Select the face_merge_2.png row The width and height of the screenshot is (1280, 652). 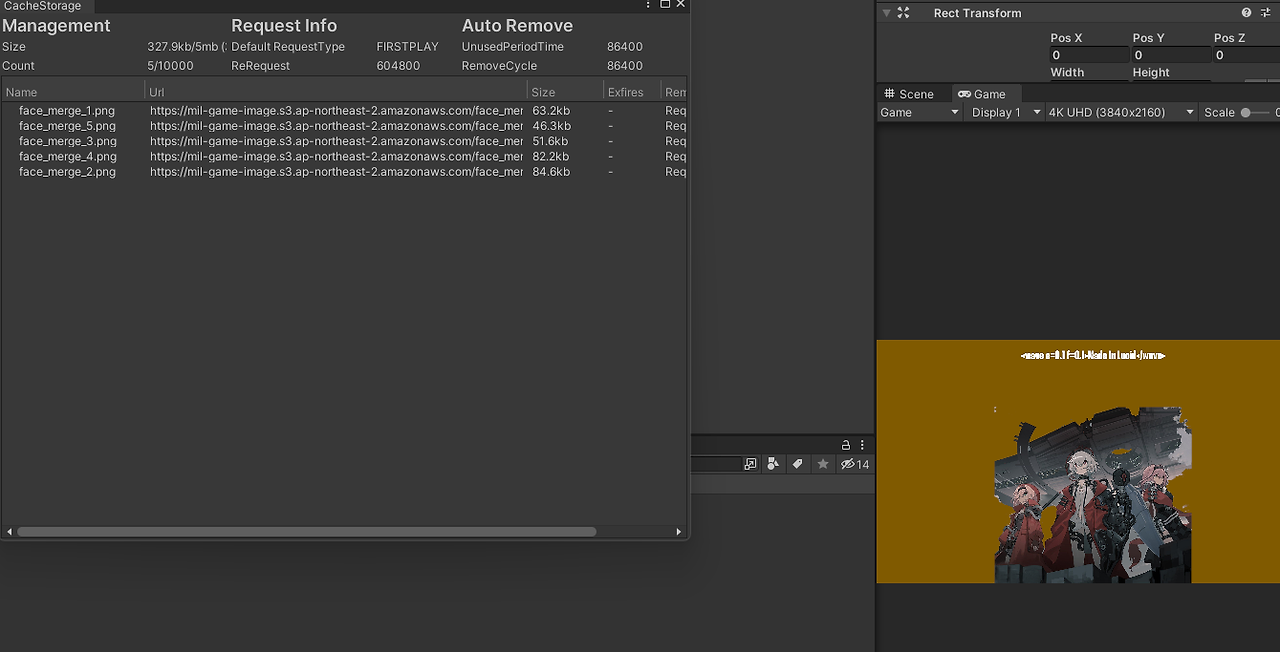pyautogui.click(x=344, y=172)
